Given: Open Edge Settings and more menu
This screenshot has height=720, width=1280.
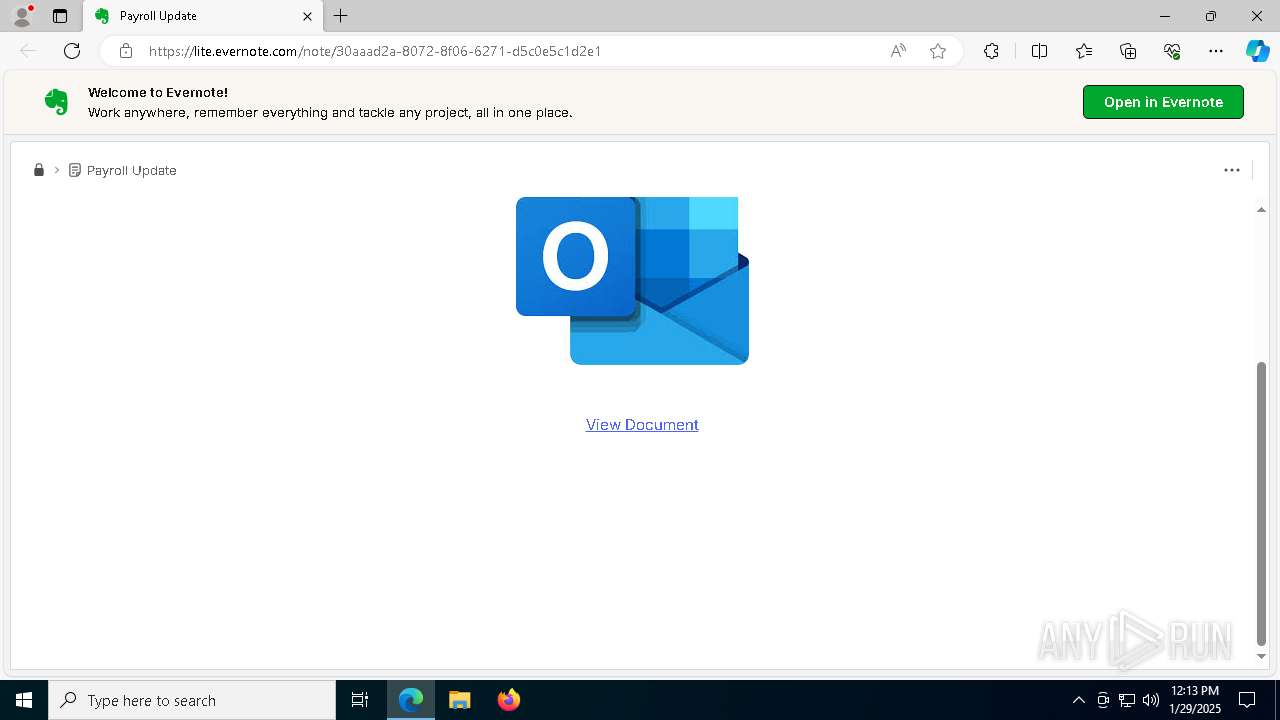Looking at the screenshot, I should pos(1216,51).
